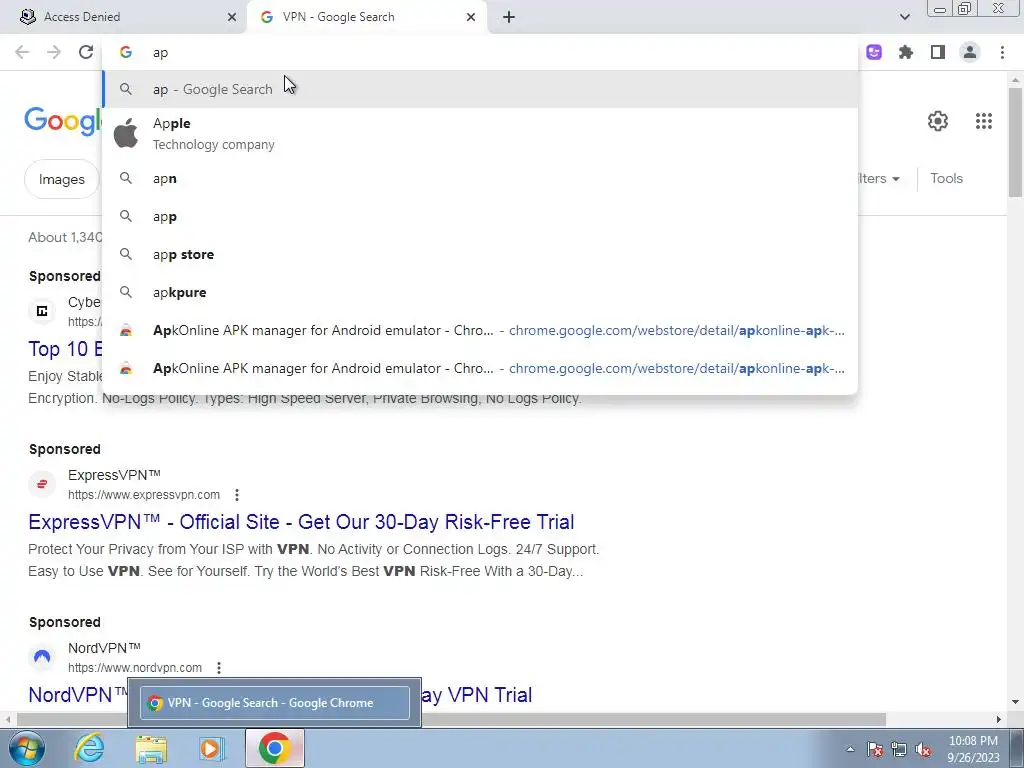Select the 'apkpure' suggestion
The width and height of the screenshot is (1024, 768).
point(480,292)
